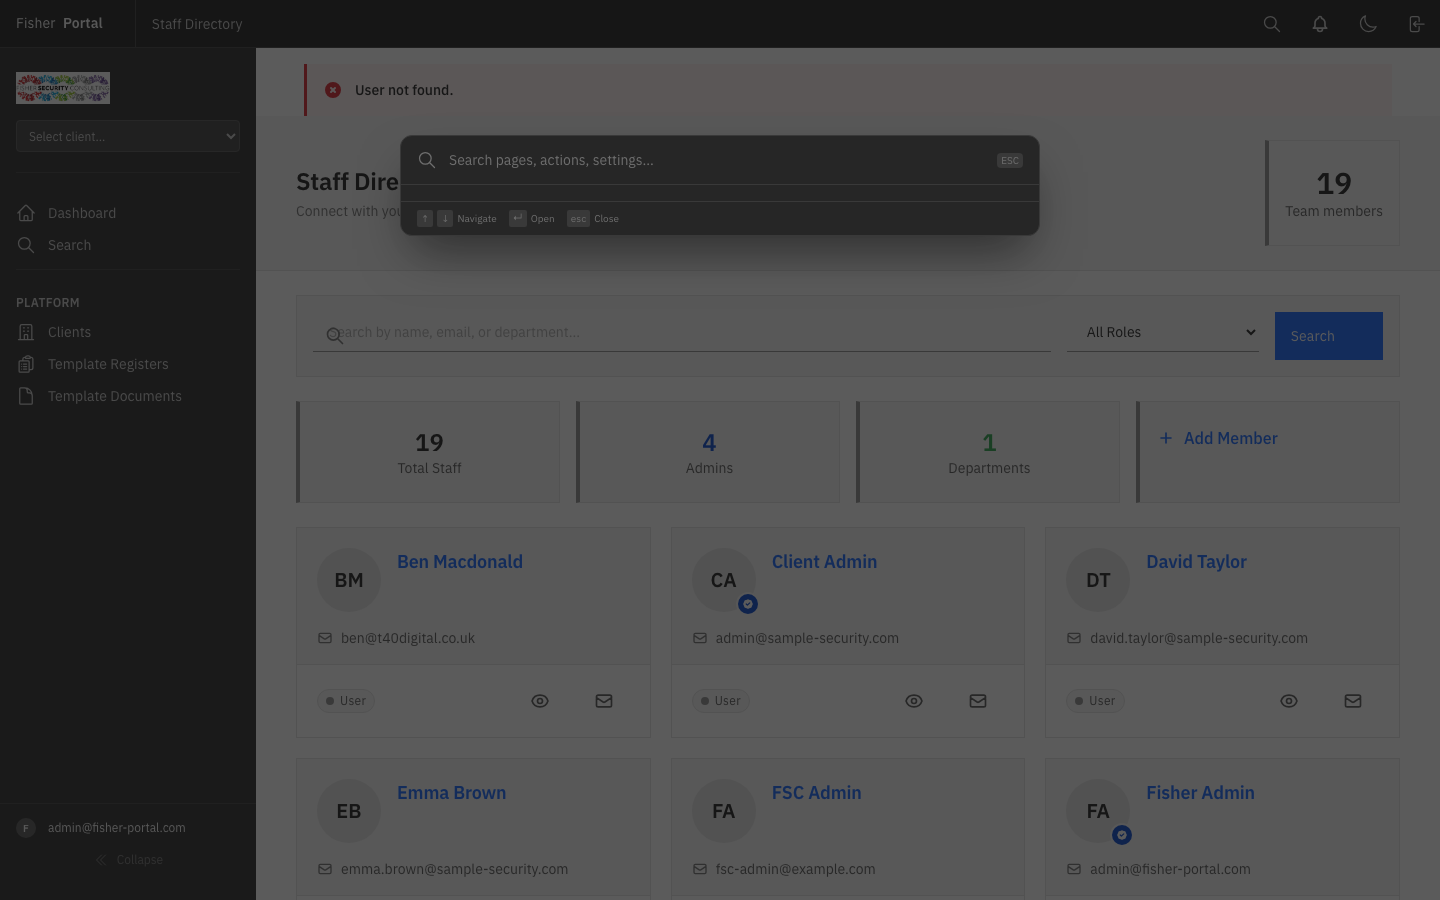This screenshot has width=1440, height=900.
Task: View Ben Macdonald's profile with the eye icon
Action: [x=540, y=701]
